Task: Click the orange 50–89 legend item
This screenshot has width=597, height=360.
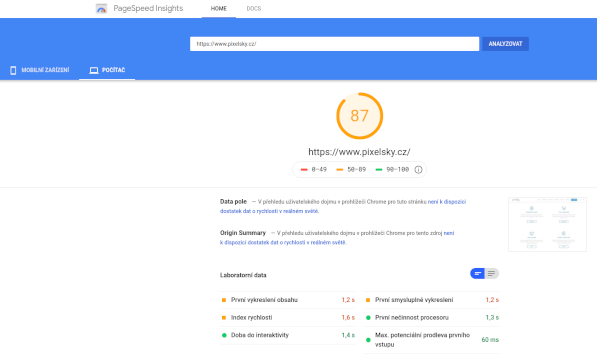Action: pos(351,170)
